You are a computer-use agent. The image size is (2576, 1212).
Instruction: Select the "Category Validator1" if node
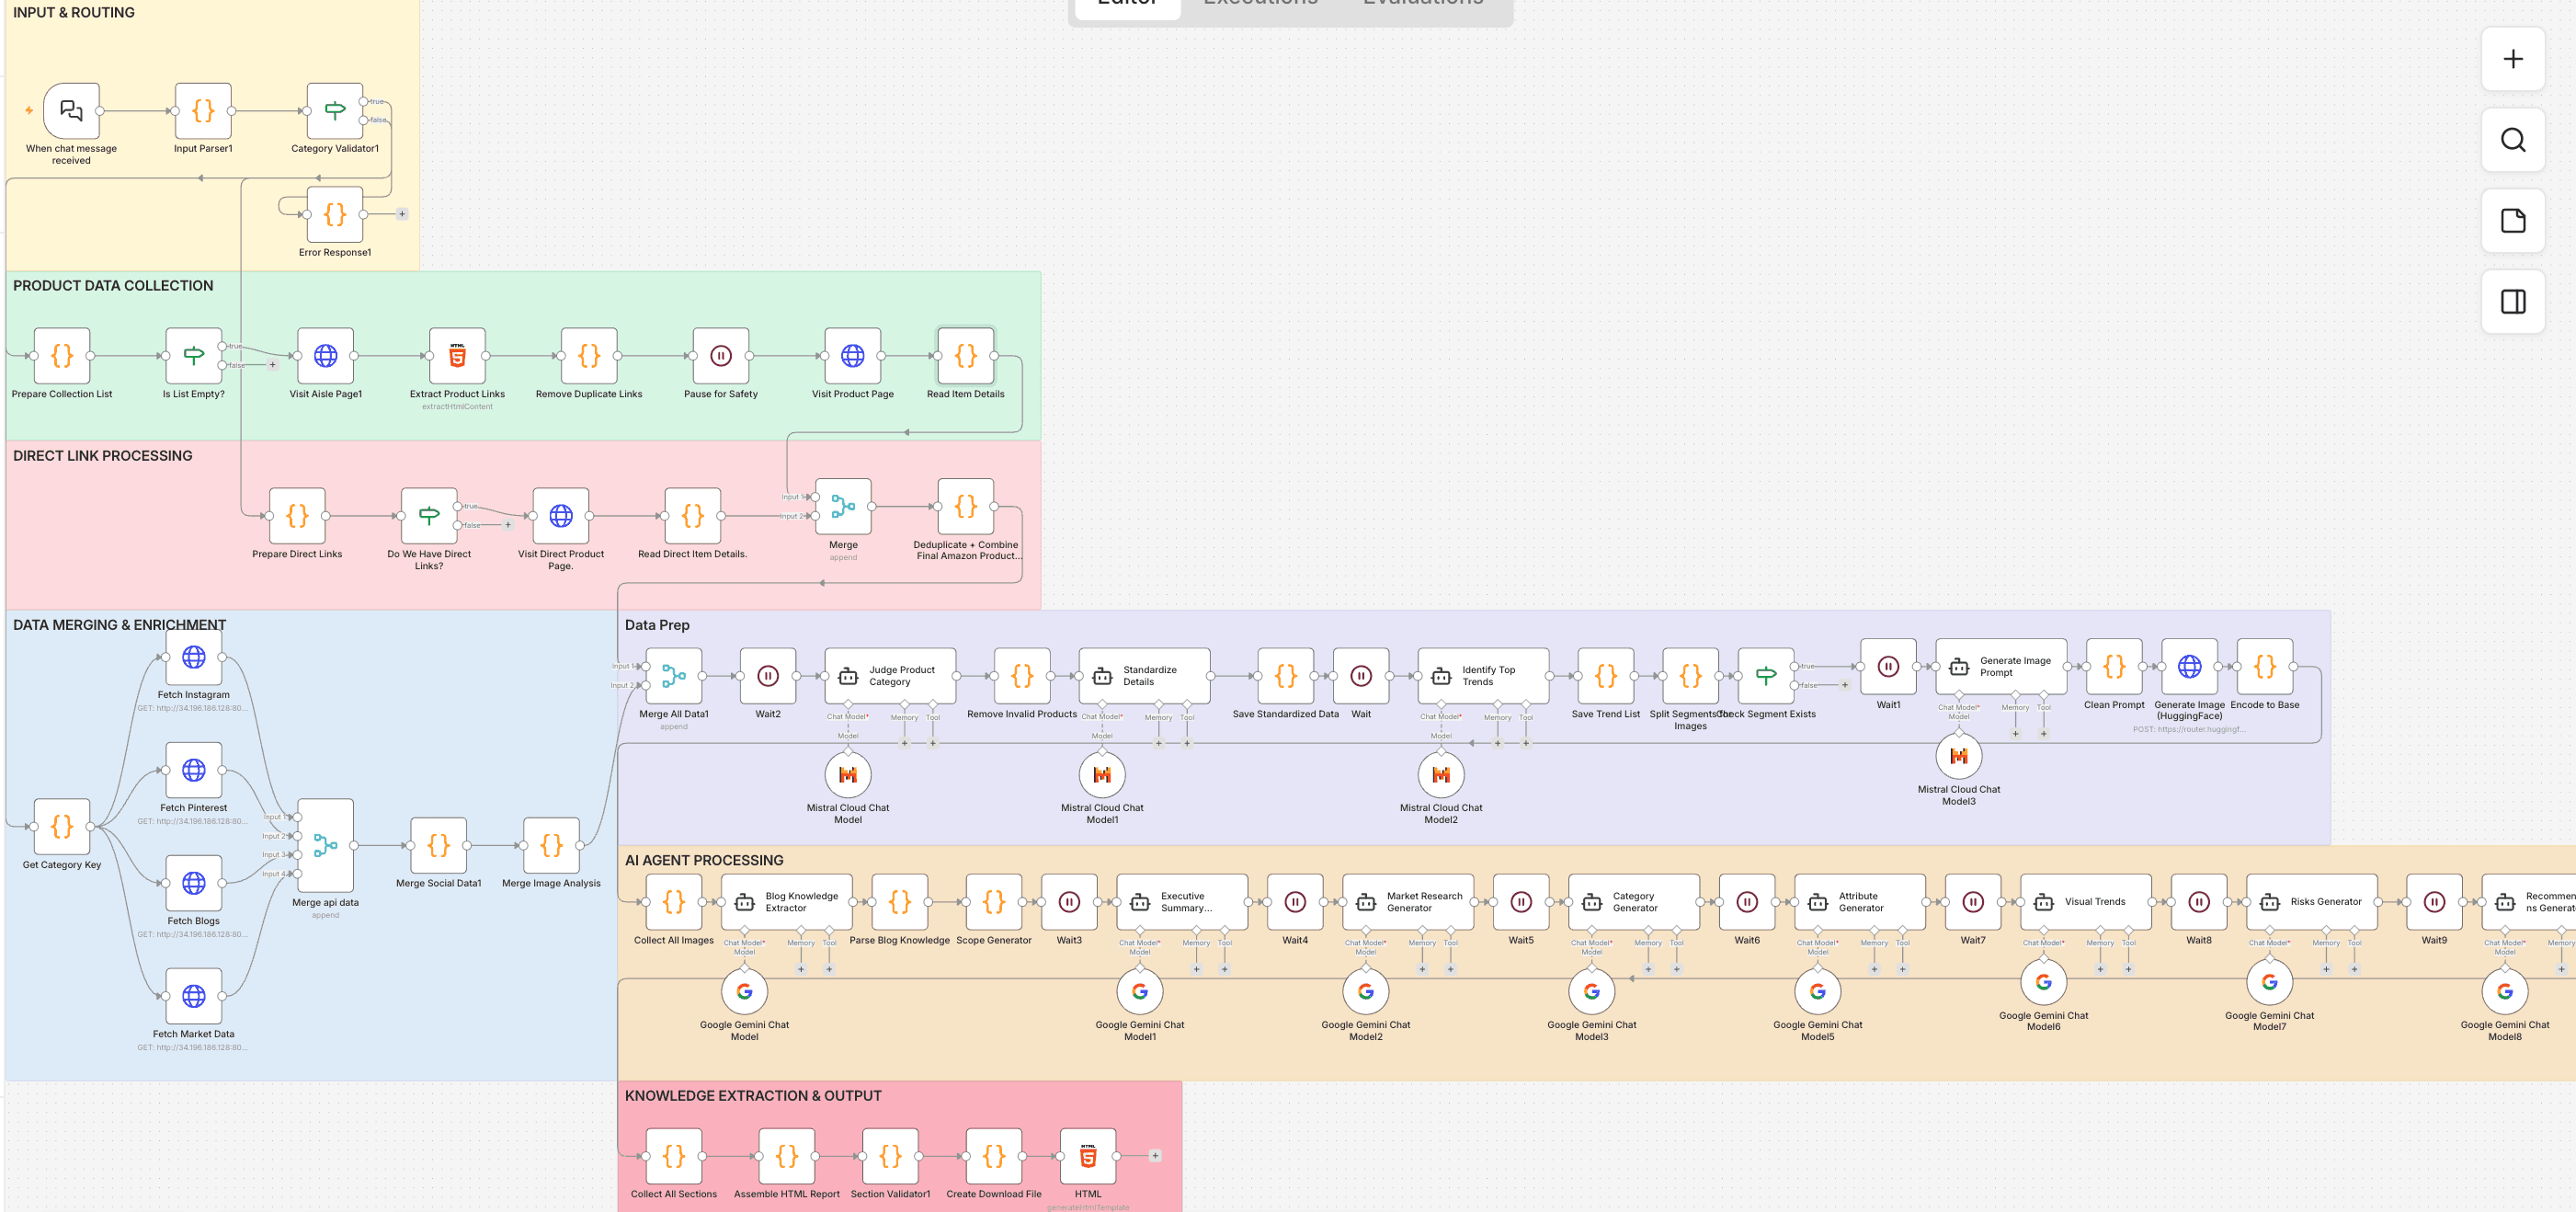[x=334, y=112]
